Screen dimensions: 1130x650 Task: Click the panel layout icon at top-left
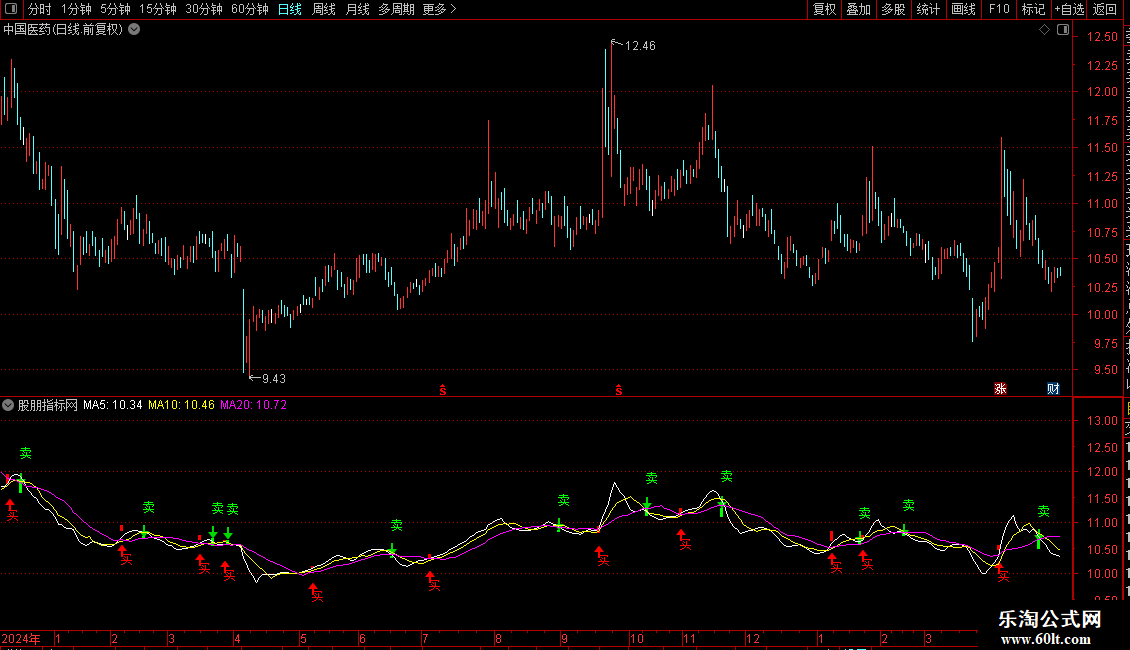(11, 9)
